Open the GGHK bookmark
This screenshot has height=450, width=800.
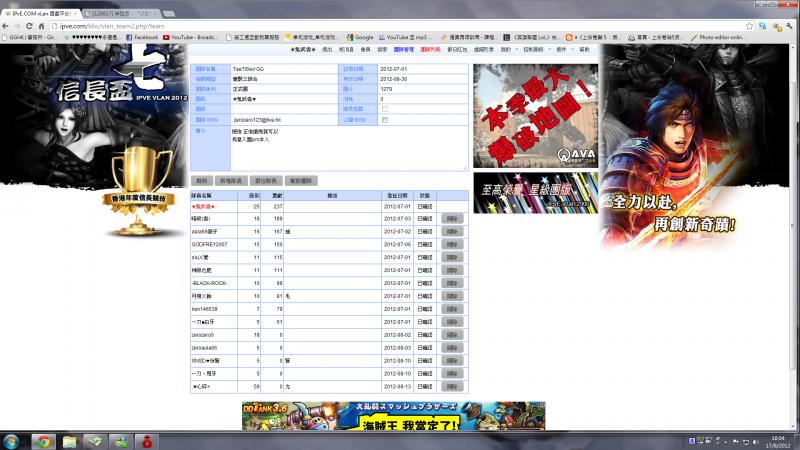pyautogui.click(x=30, y=37)
